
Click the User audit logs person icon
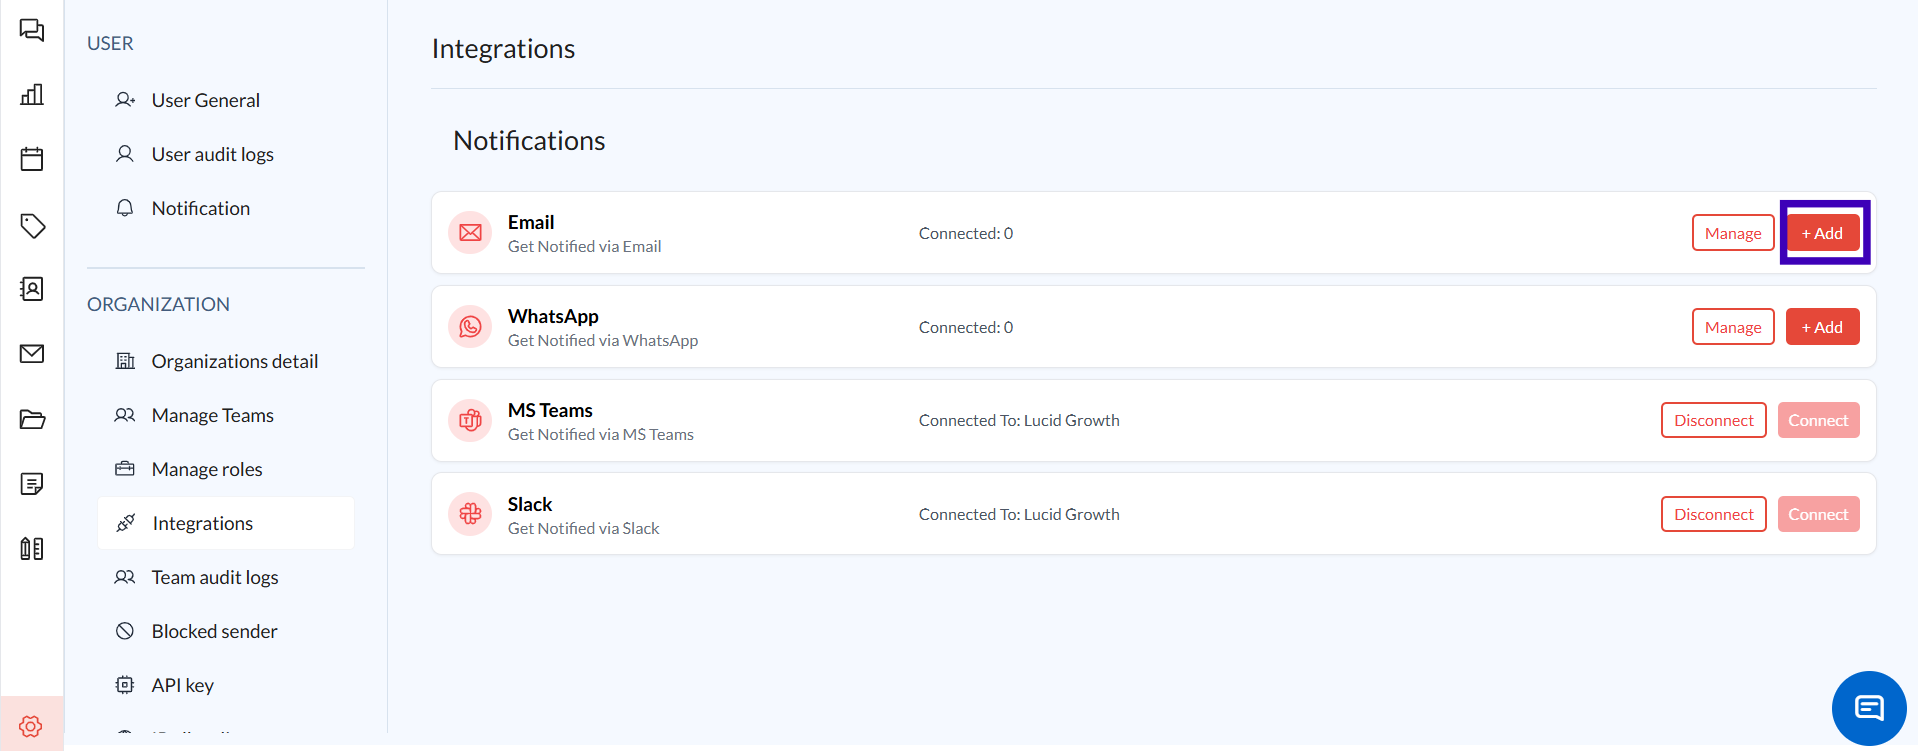[125, 154]
